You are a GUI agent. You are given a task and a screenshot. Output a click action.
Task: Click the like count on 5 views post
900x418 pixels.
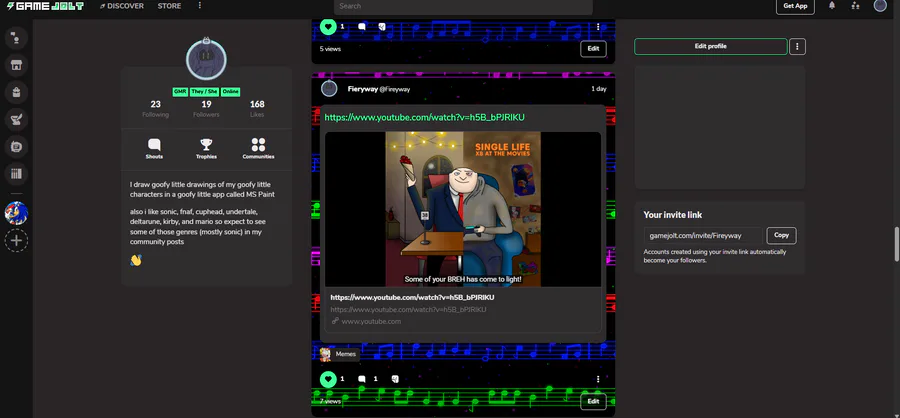point(342,26)
